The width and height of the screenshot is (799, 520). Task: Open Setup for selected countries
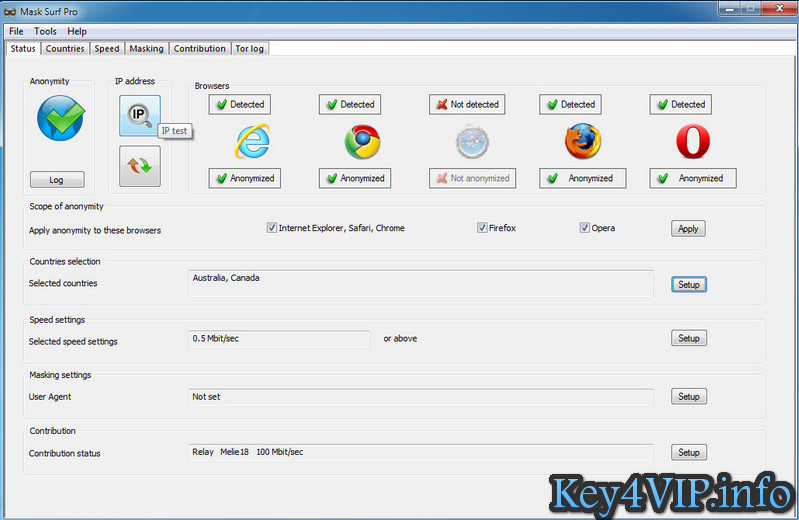(x=688, y=284)
